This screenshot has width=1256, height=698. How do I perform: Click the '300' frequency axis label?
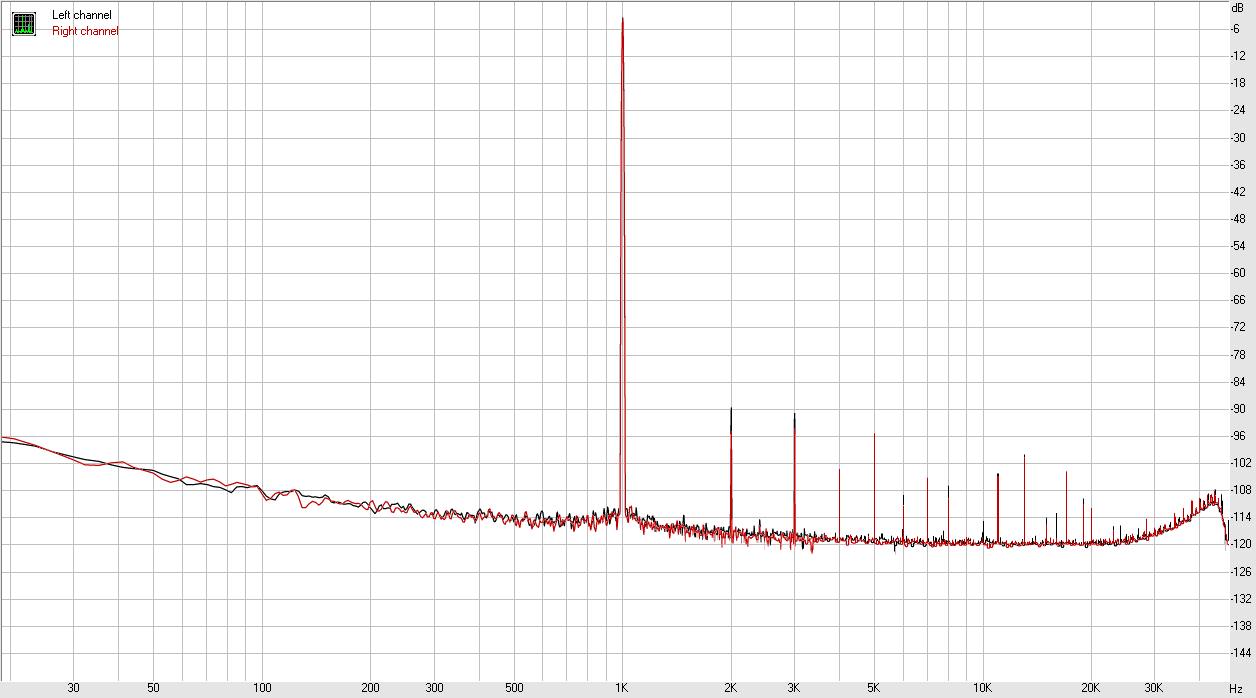[x=434, y=688]
